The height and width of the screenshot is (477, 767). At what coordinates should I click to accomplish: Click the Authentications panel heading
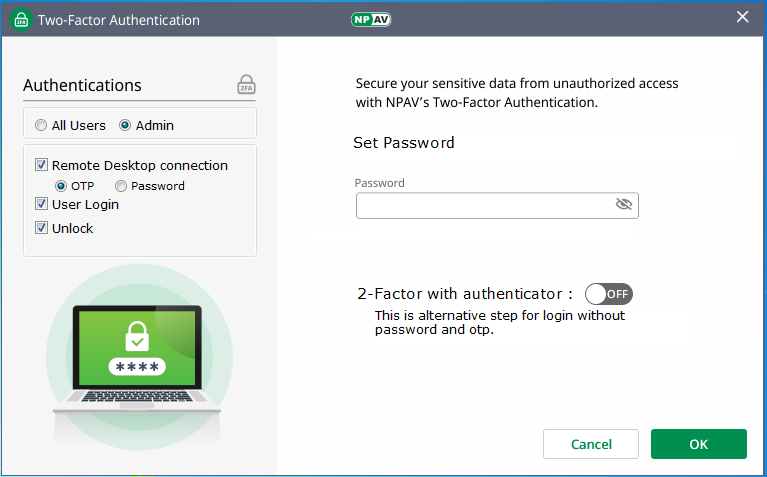tap(82, 86)
